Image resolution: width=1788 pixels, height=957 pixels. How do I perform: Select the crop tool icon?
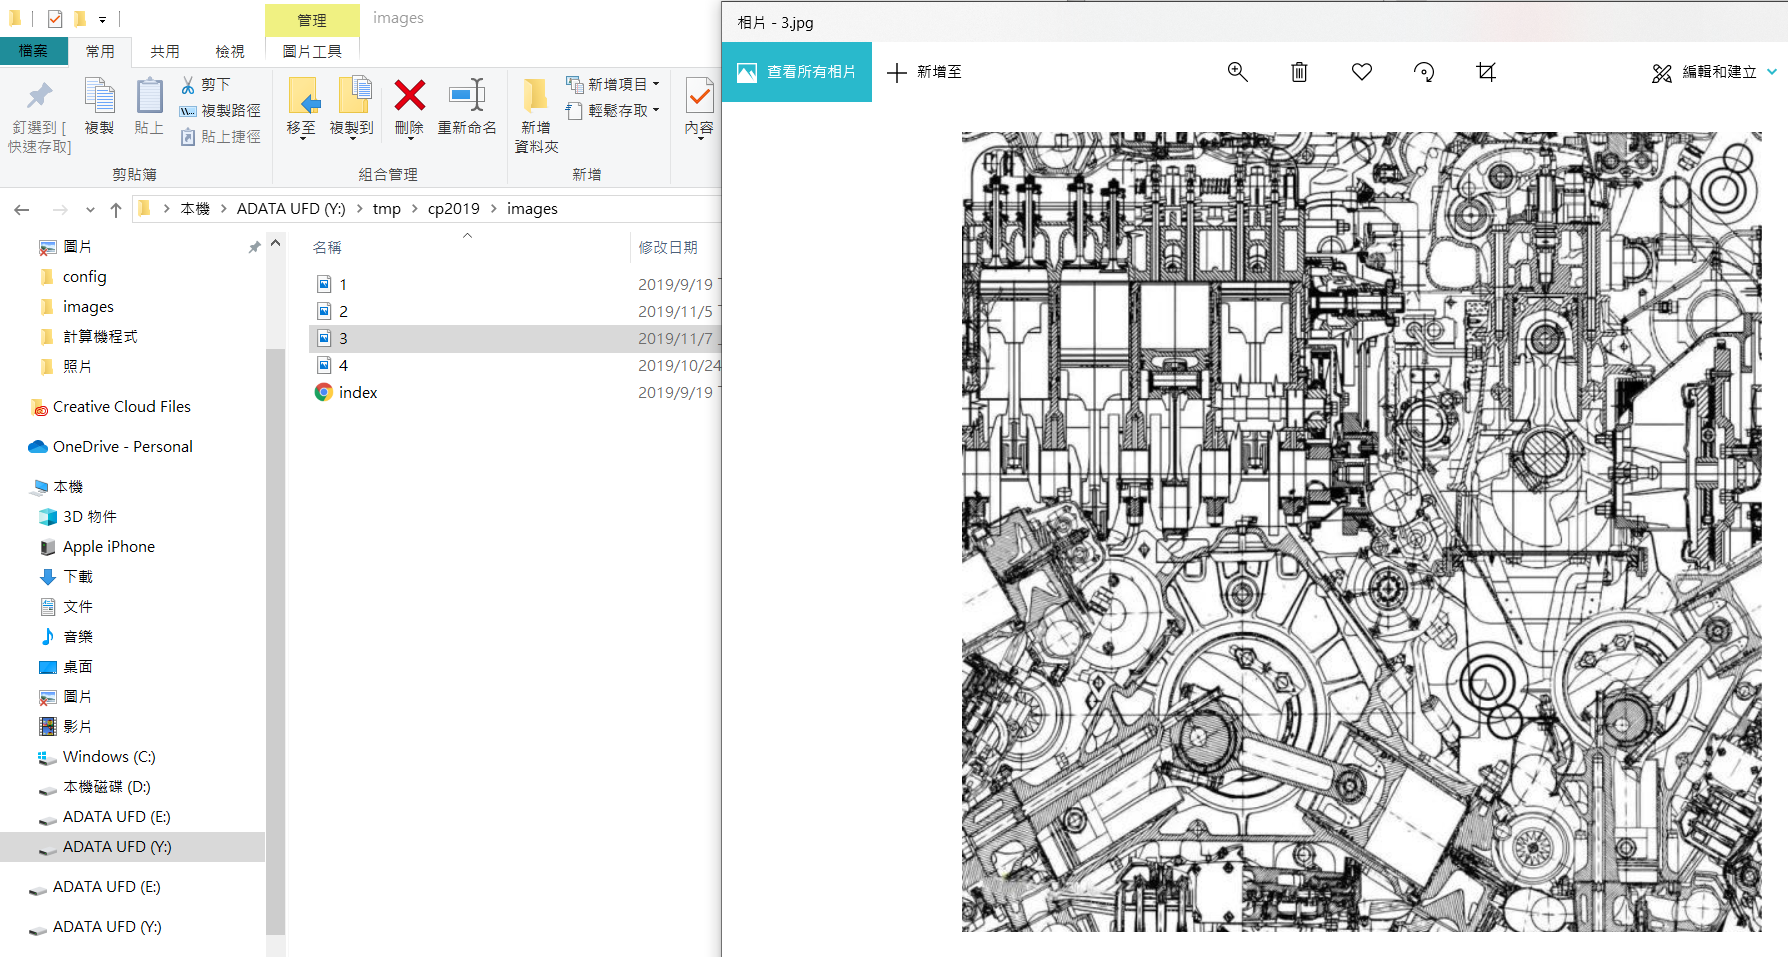[x=1486, y=72]
